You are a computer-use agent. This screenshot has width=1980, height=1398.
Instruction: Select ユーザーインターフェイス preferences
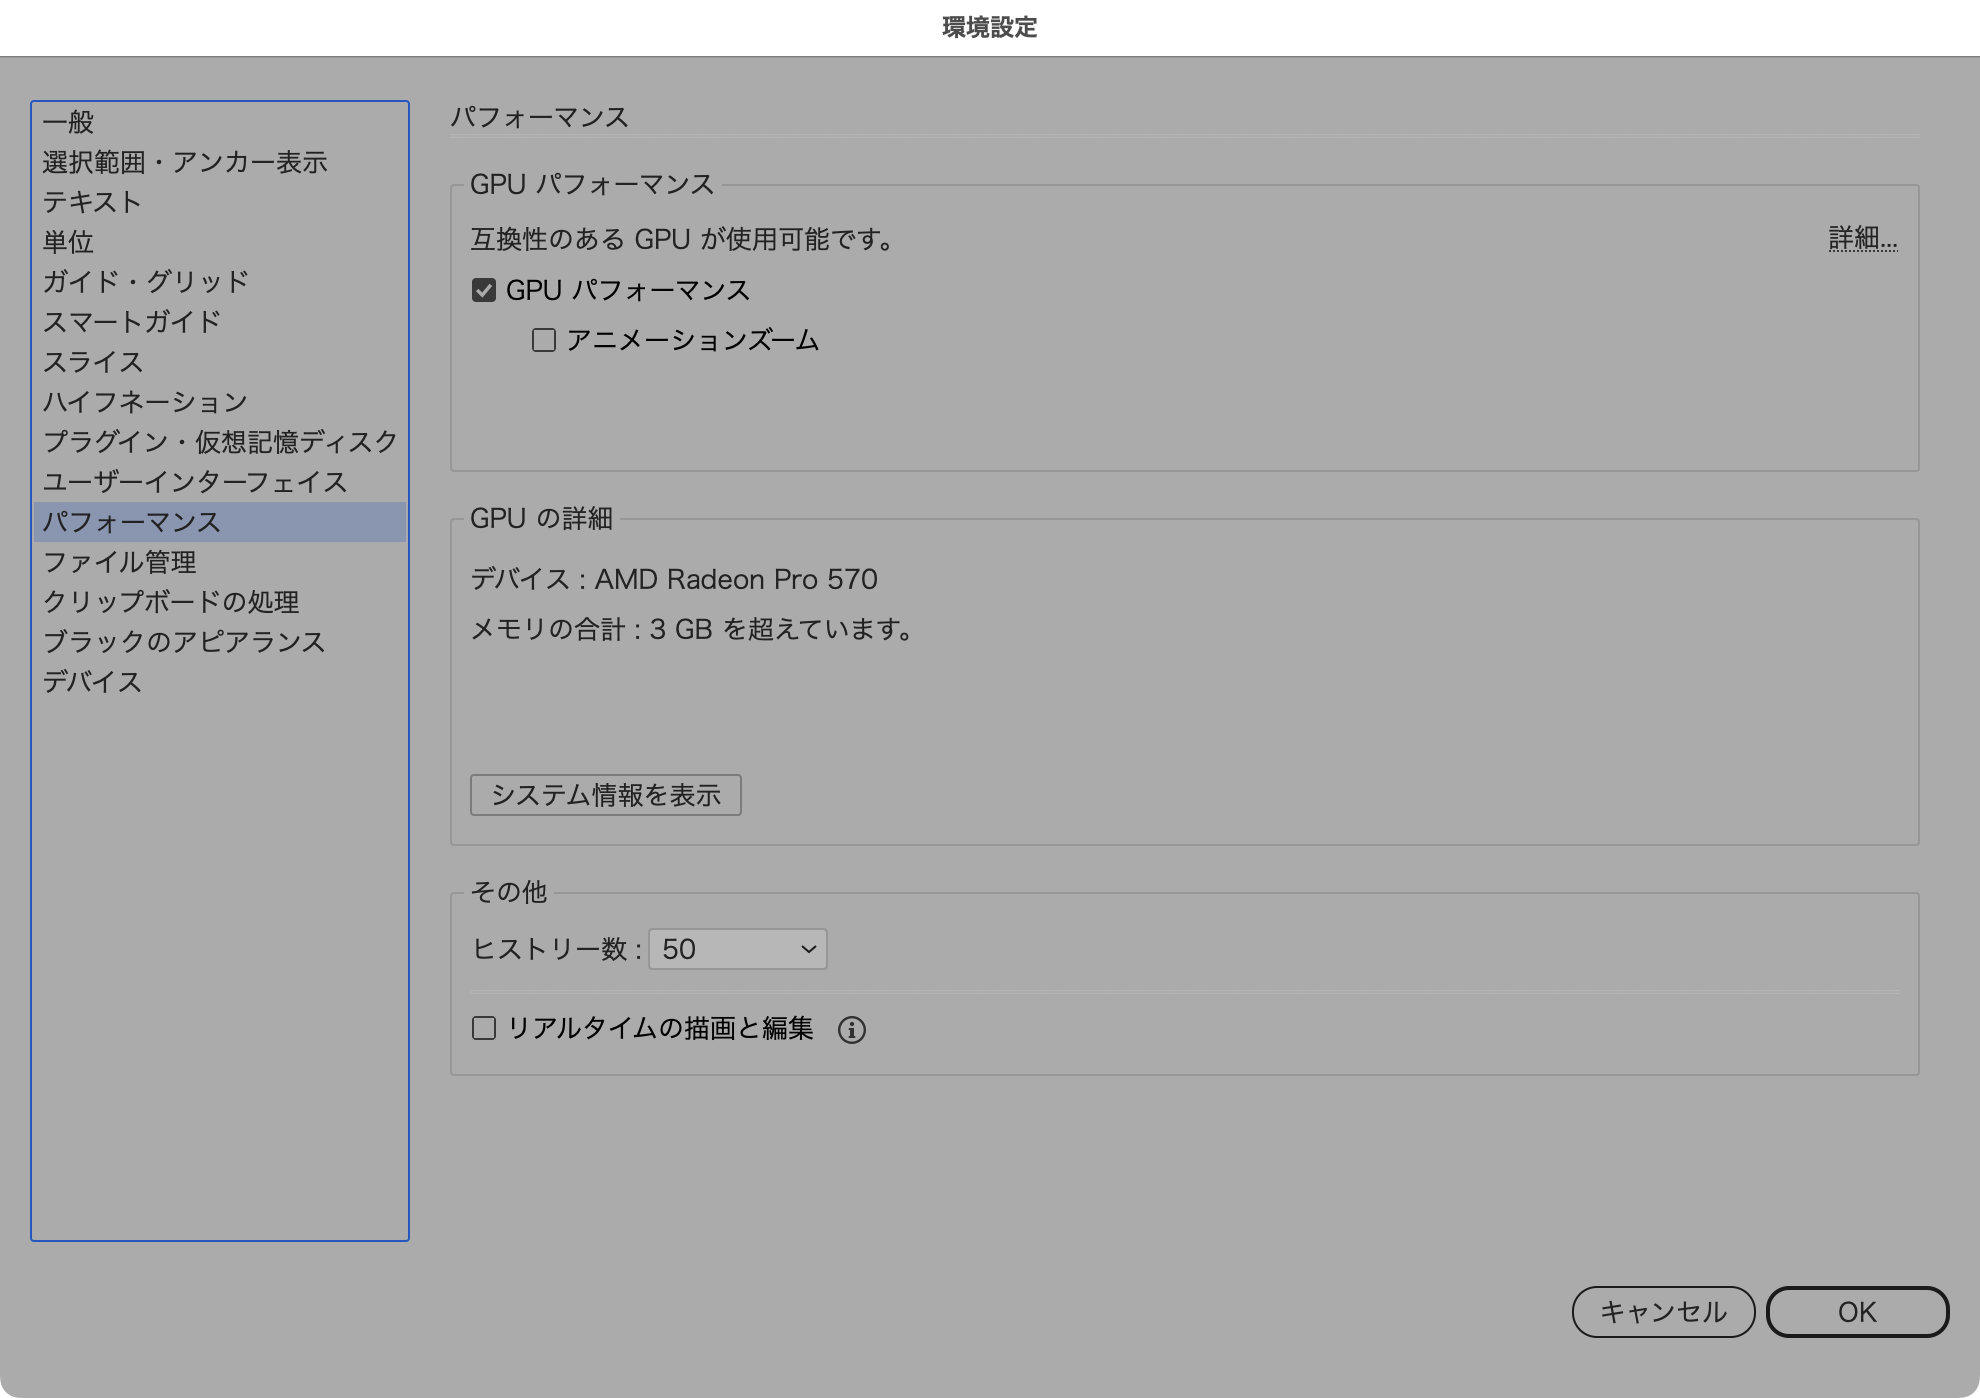[x=196, y=482]
